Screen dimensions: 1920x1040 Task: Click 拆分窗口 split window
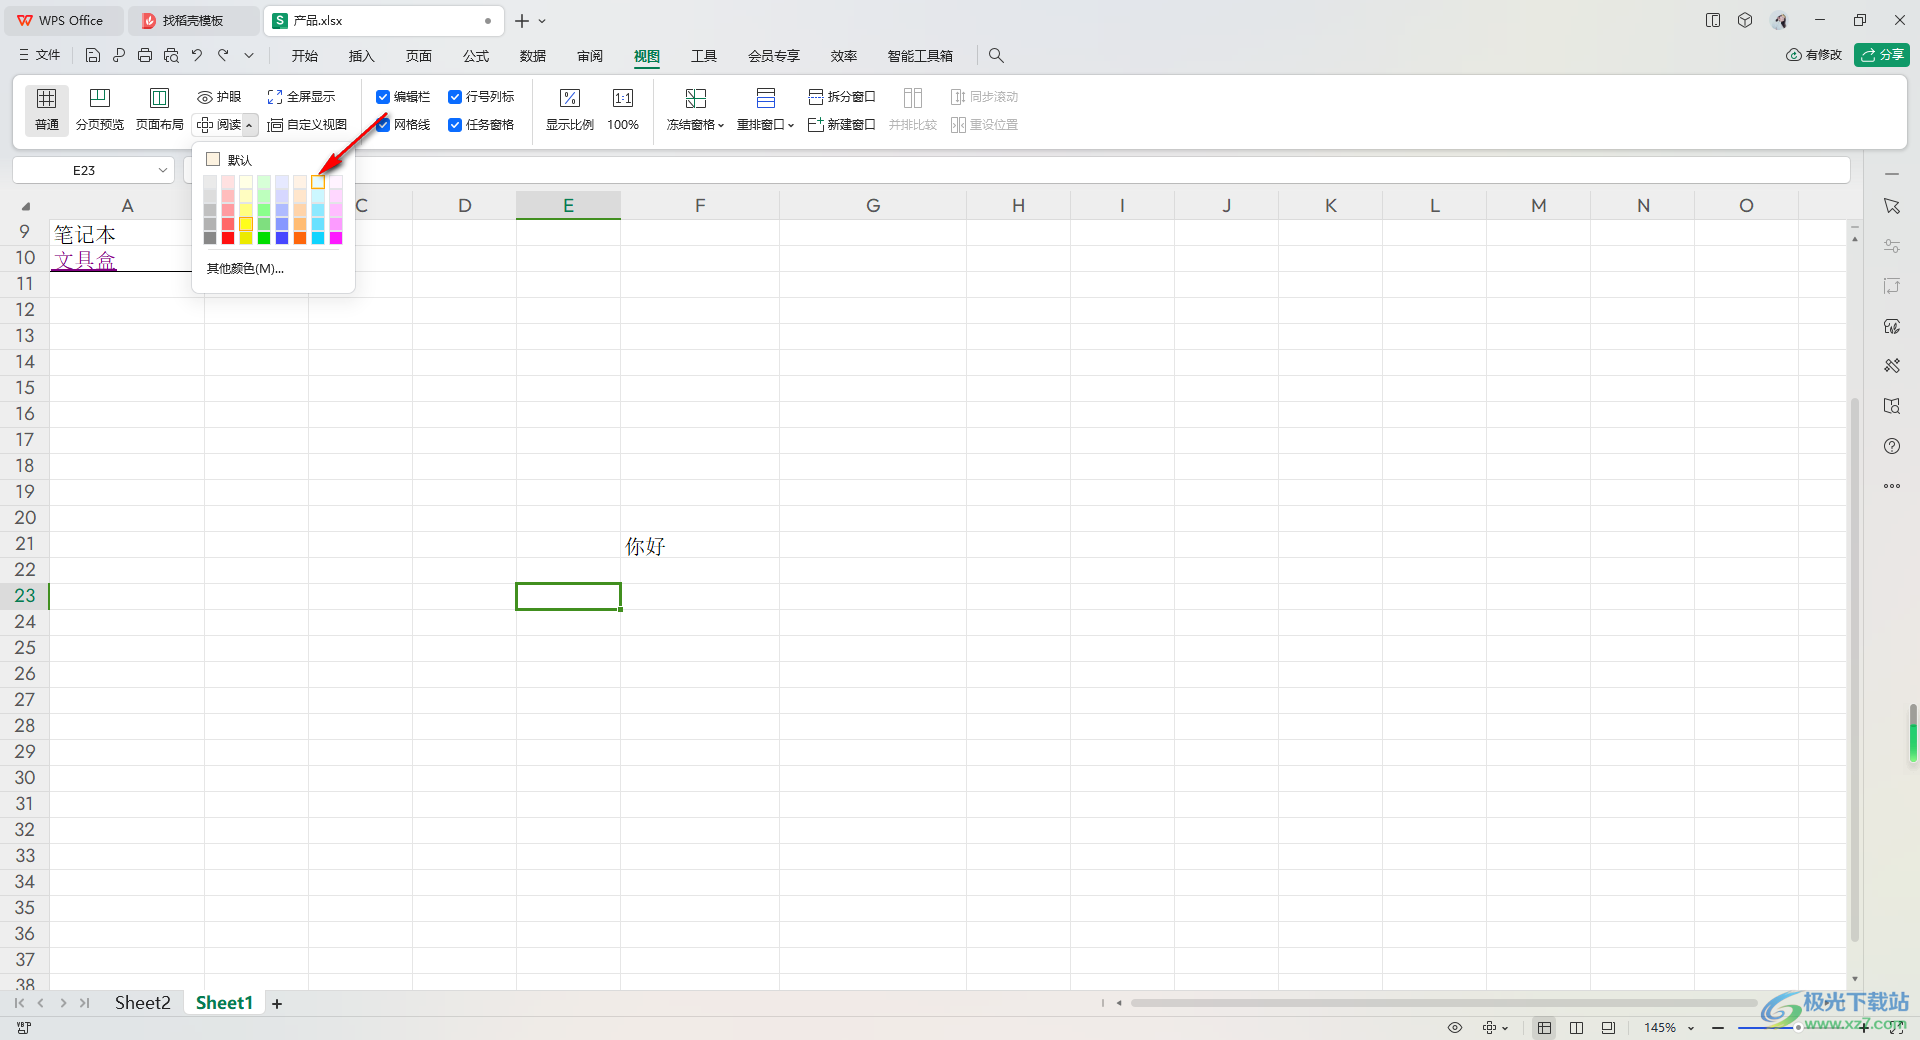[842, 97]
